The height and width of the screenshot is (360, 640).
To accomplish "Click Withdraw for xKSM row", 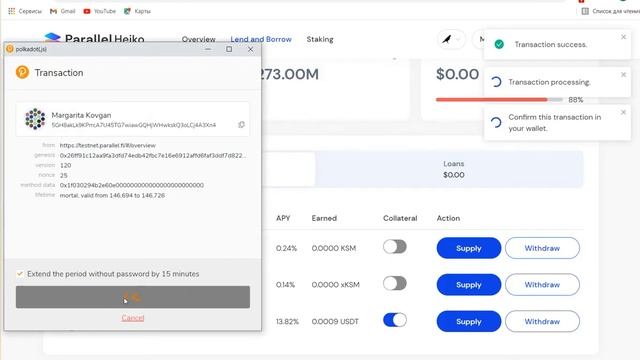I will click(x=542, y=284).
